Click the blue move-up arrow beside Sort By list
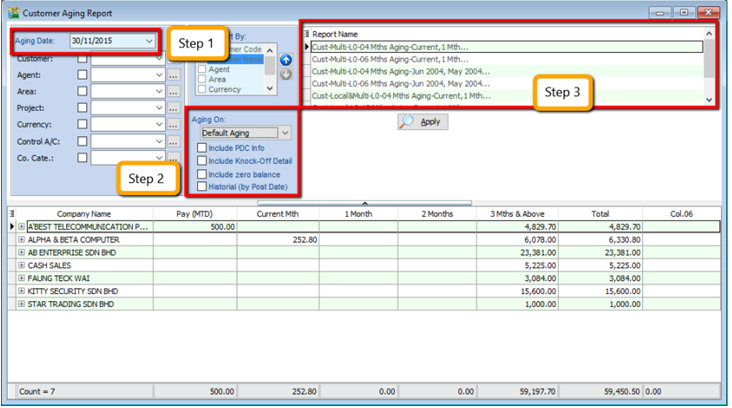 point(283,60)
